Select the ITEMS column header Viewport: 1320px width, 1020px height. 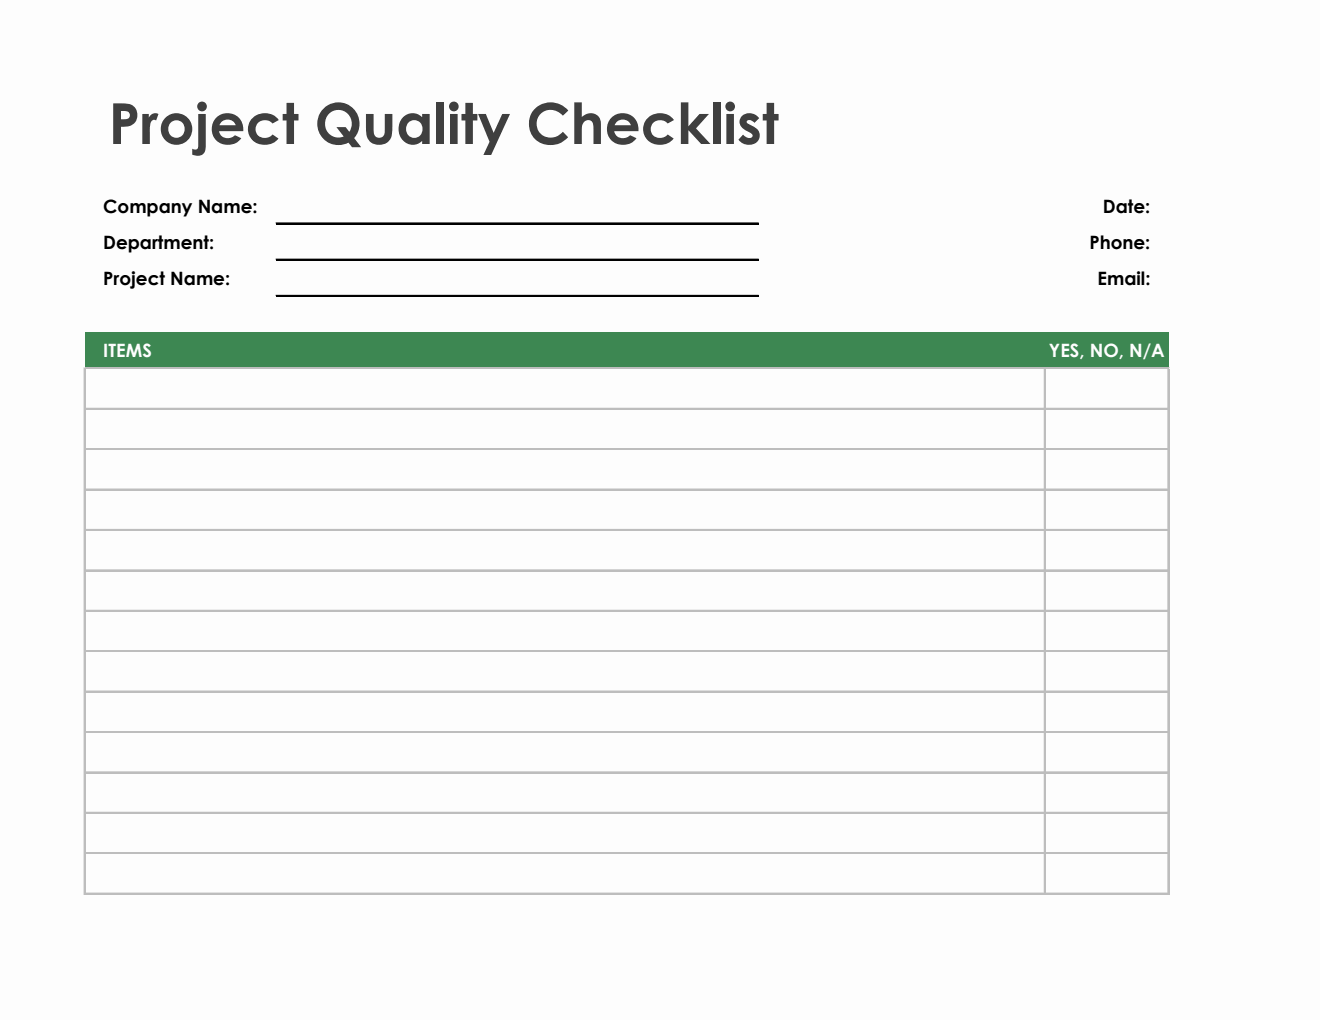coord(127,351)
